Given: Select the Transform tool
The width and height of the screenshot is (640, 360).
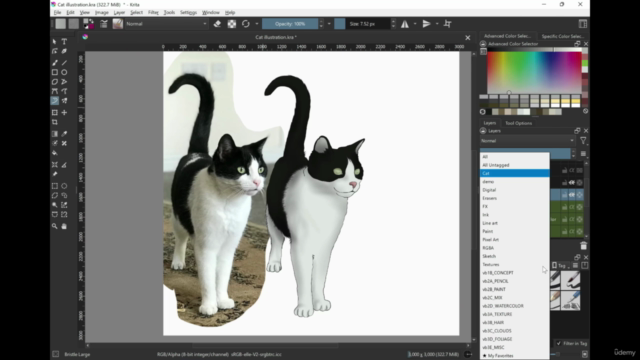Looking at the screenshot, I should coord(55,113).
